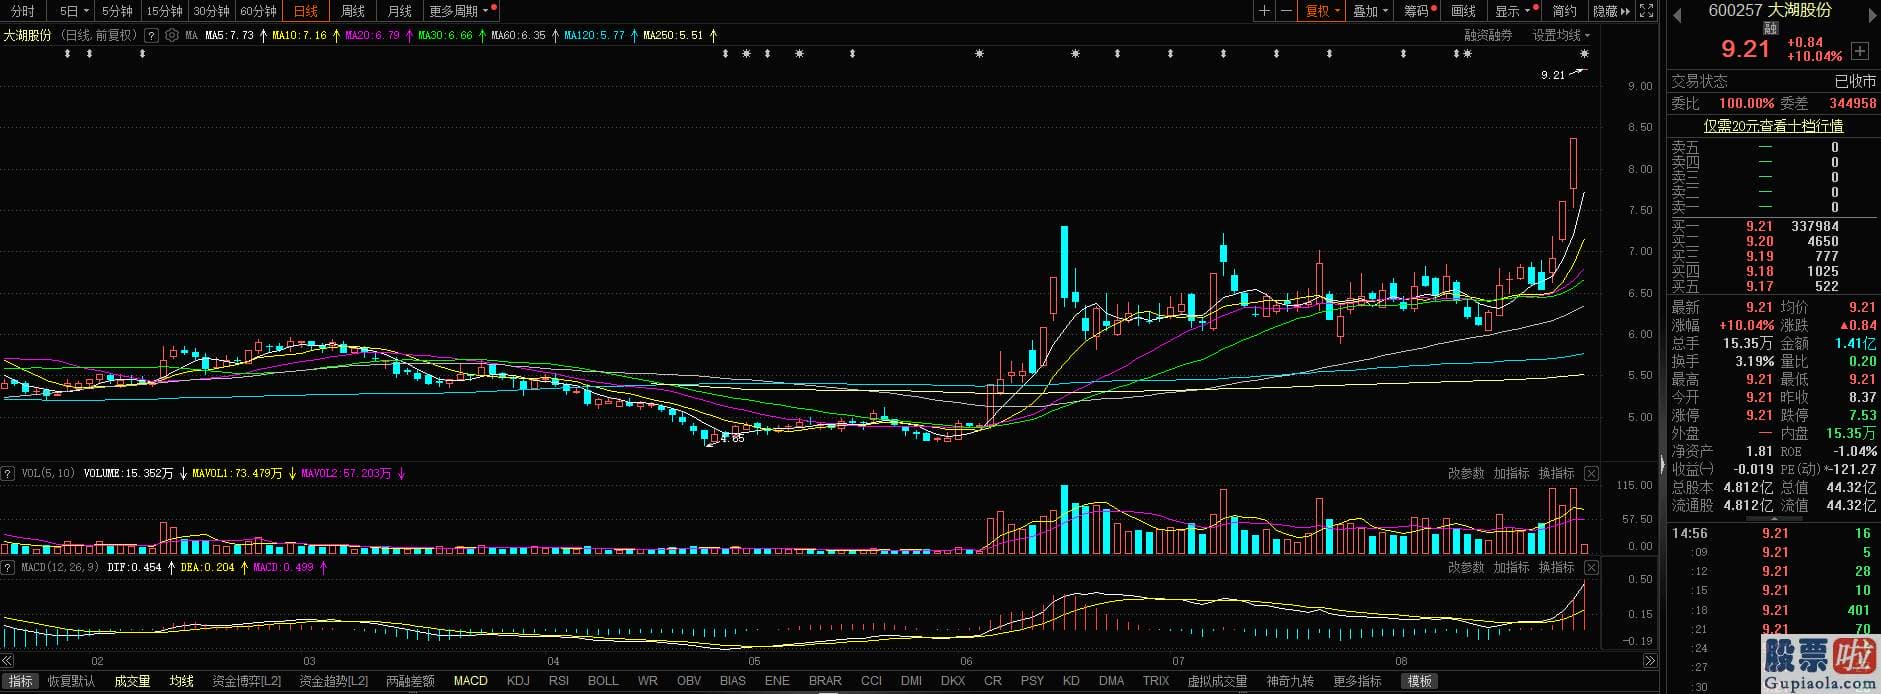Click the 9.21 latest price label on chart
This screenshot has height=694, width=1881.
[1552, 75]
